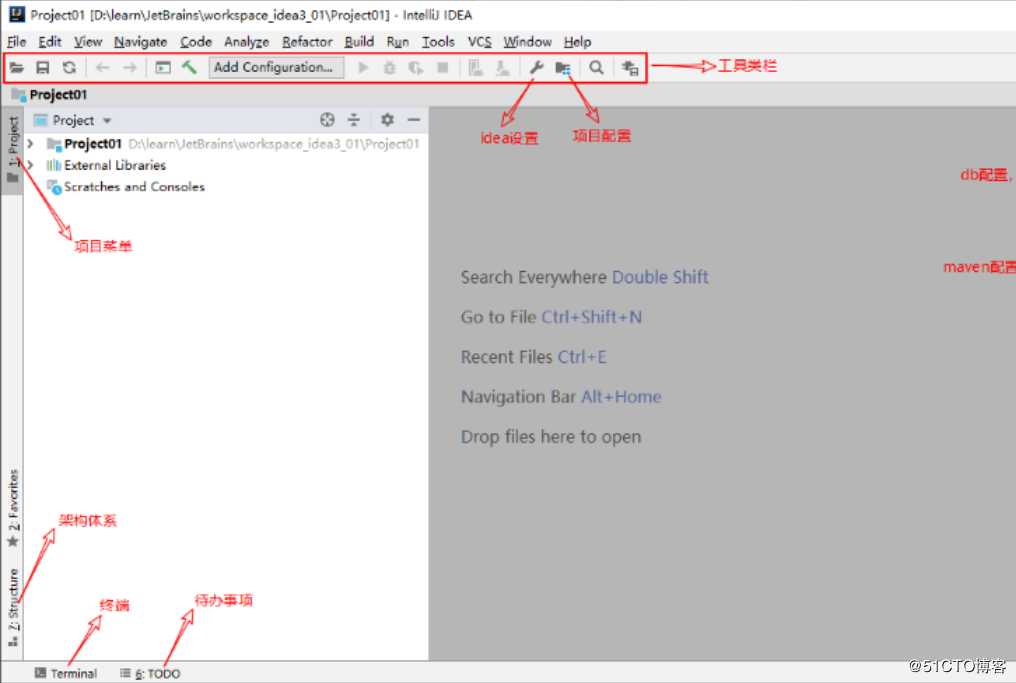
Task: Click the Save All toolbar icon
Action: pyautogui.click(x=43, y=67)
